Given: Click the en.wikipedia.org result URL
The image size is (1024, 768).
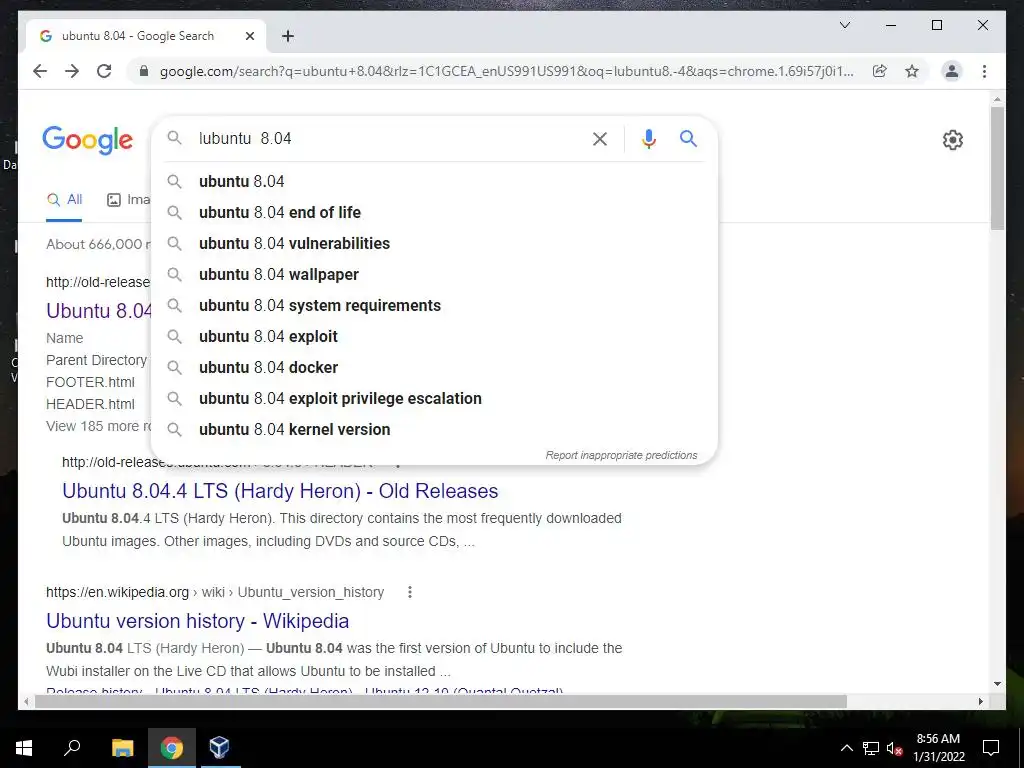Looking at the screenshot, I should (215, 592).
